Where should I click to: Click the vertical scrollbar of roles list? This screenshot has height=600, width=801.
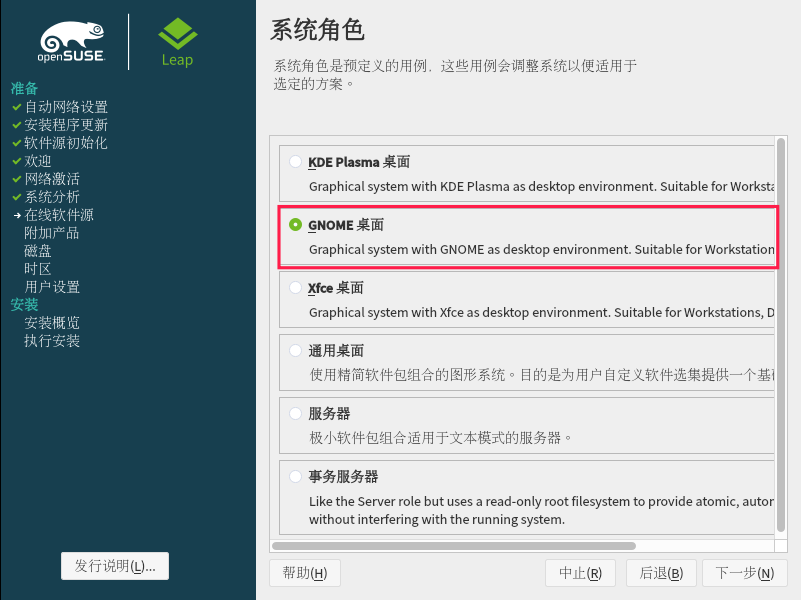click(x=781, y=335)
